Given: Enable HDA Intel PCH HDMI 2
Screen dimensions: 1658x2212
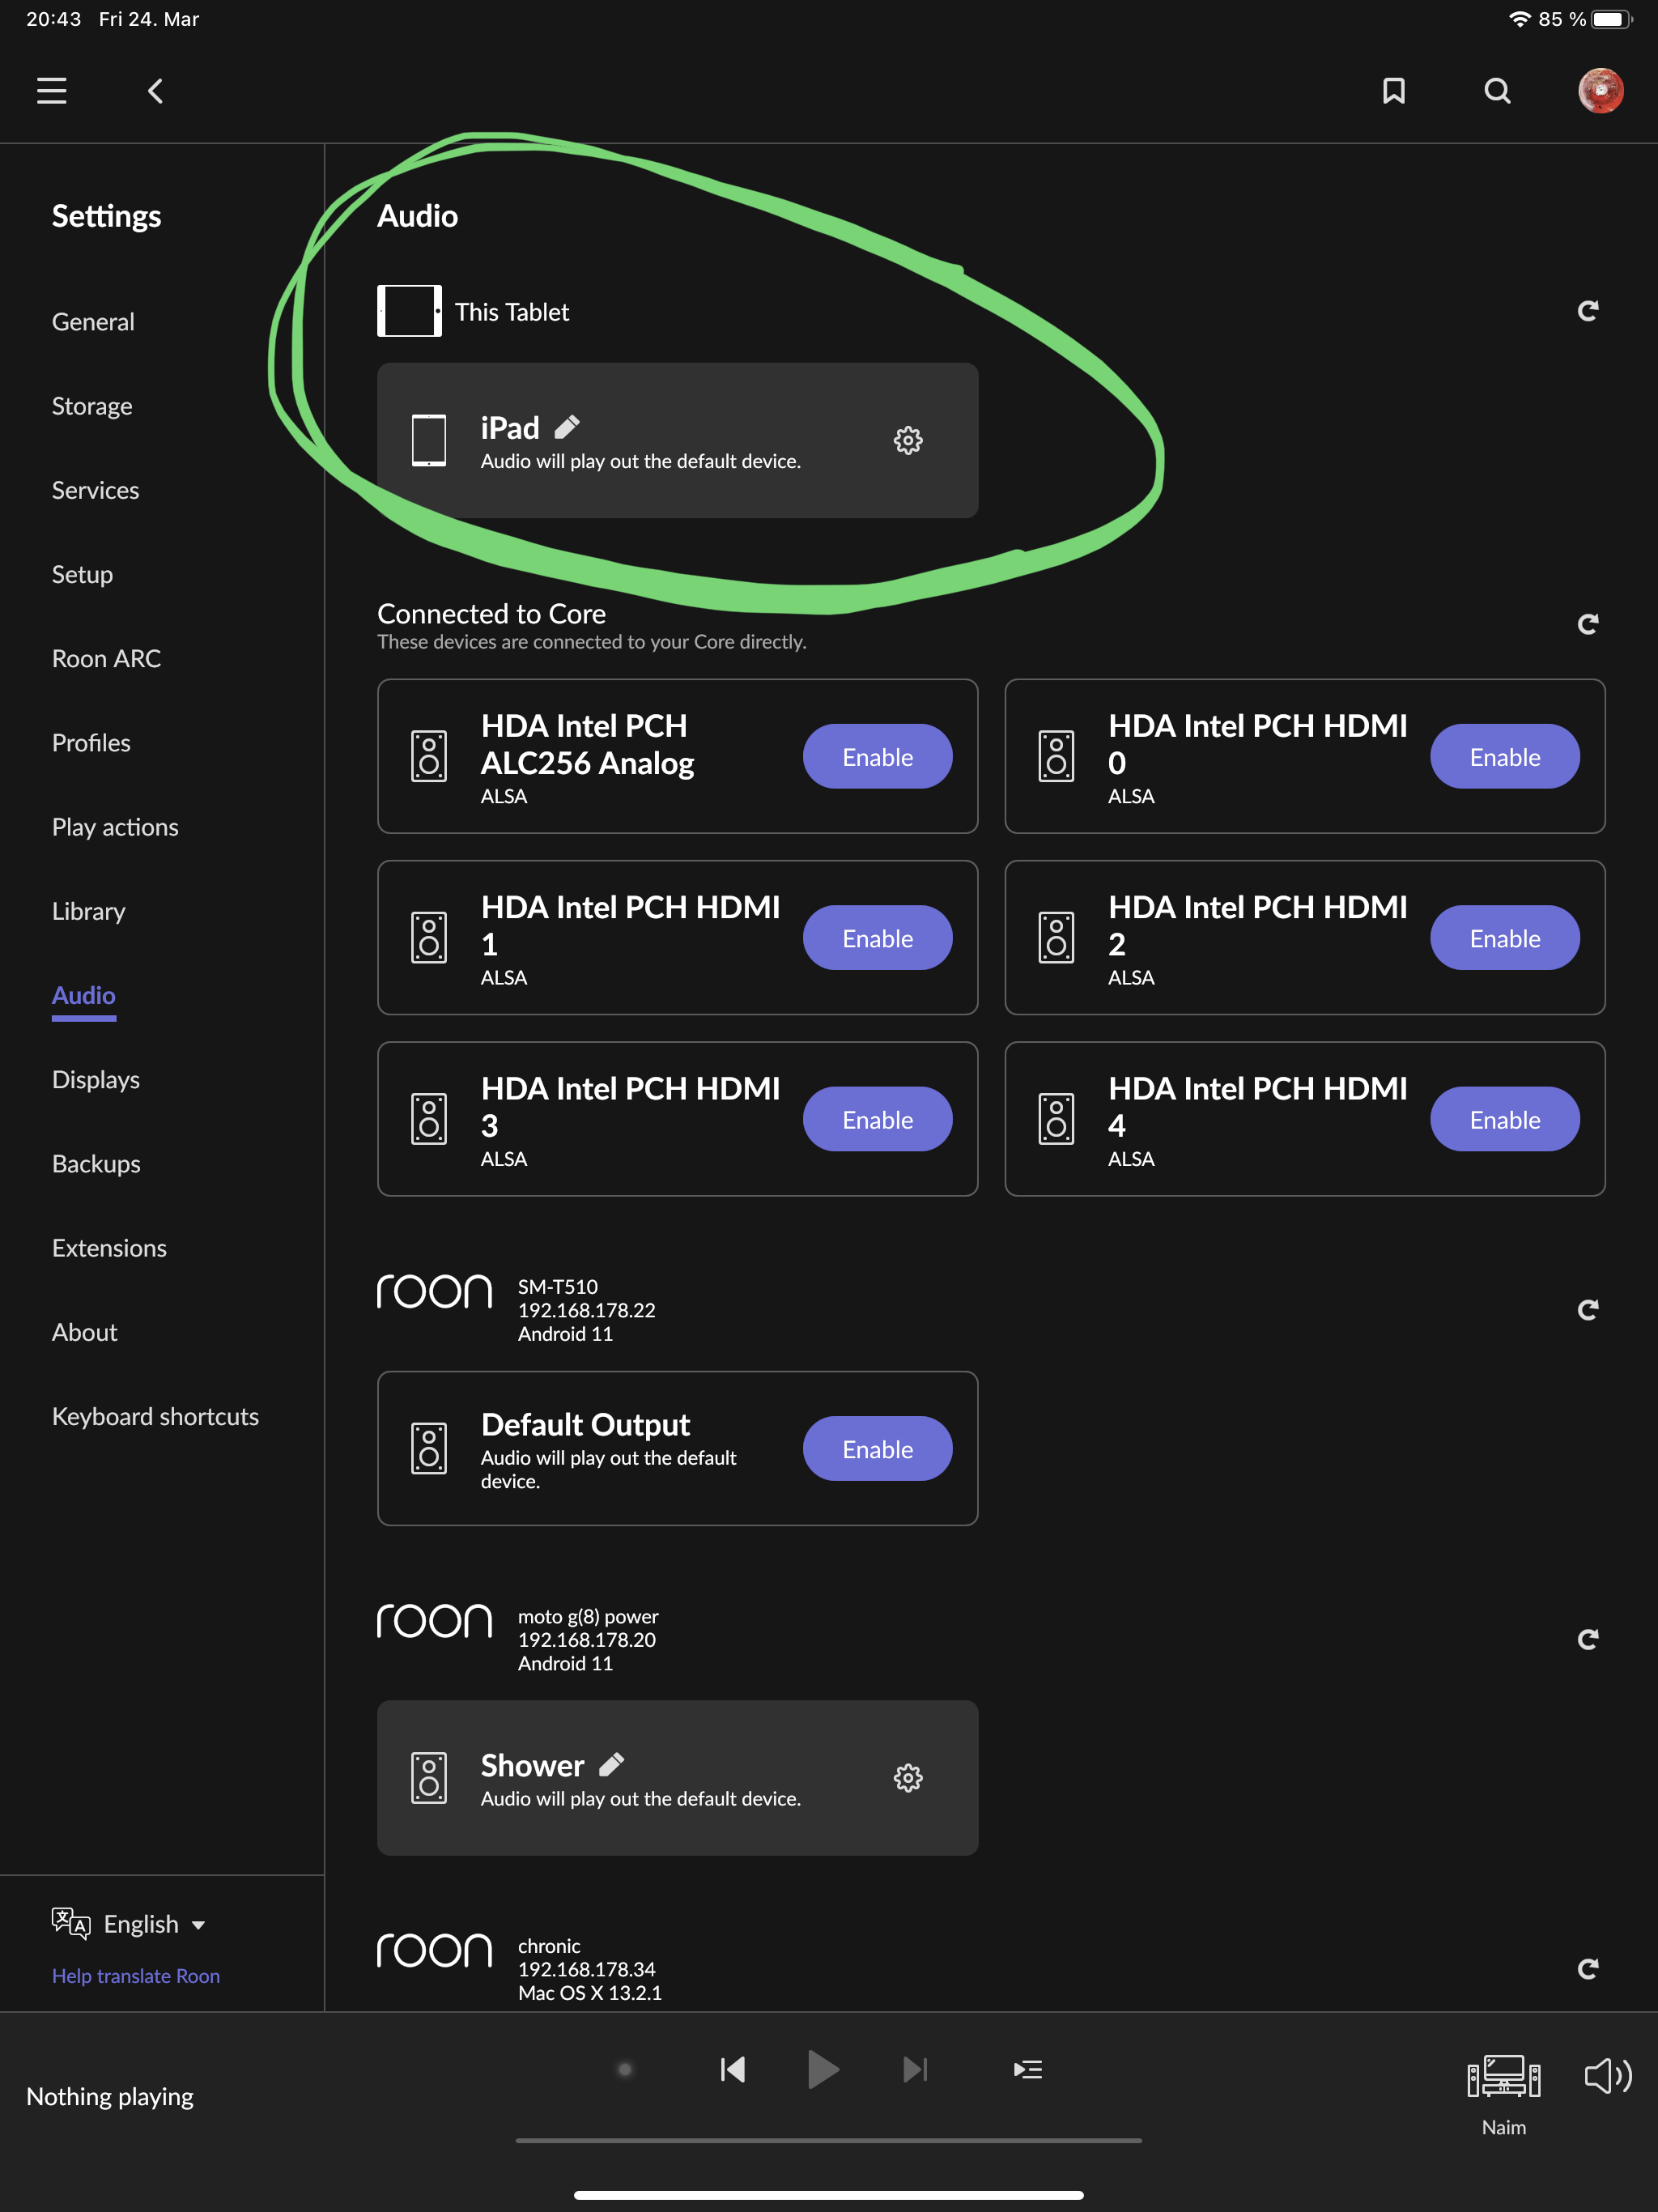Looking at the screenshot, I should pos(1504,937).
